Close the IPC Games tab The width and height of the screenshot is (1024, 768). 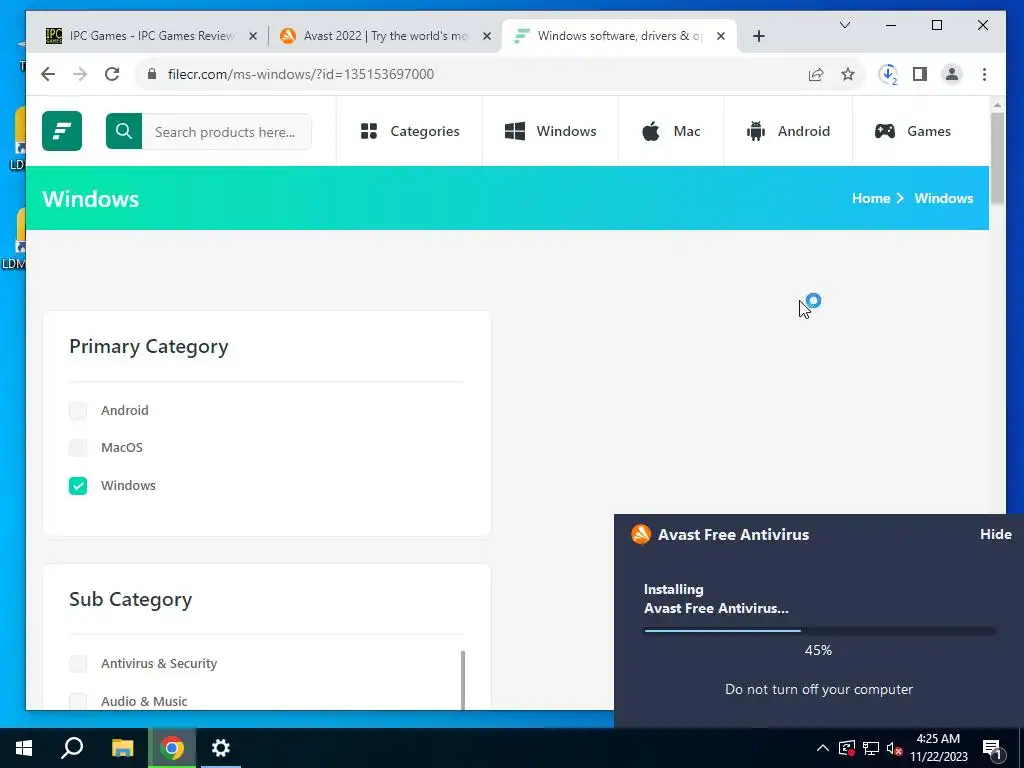click(x=253, y=37)
